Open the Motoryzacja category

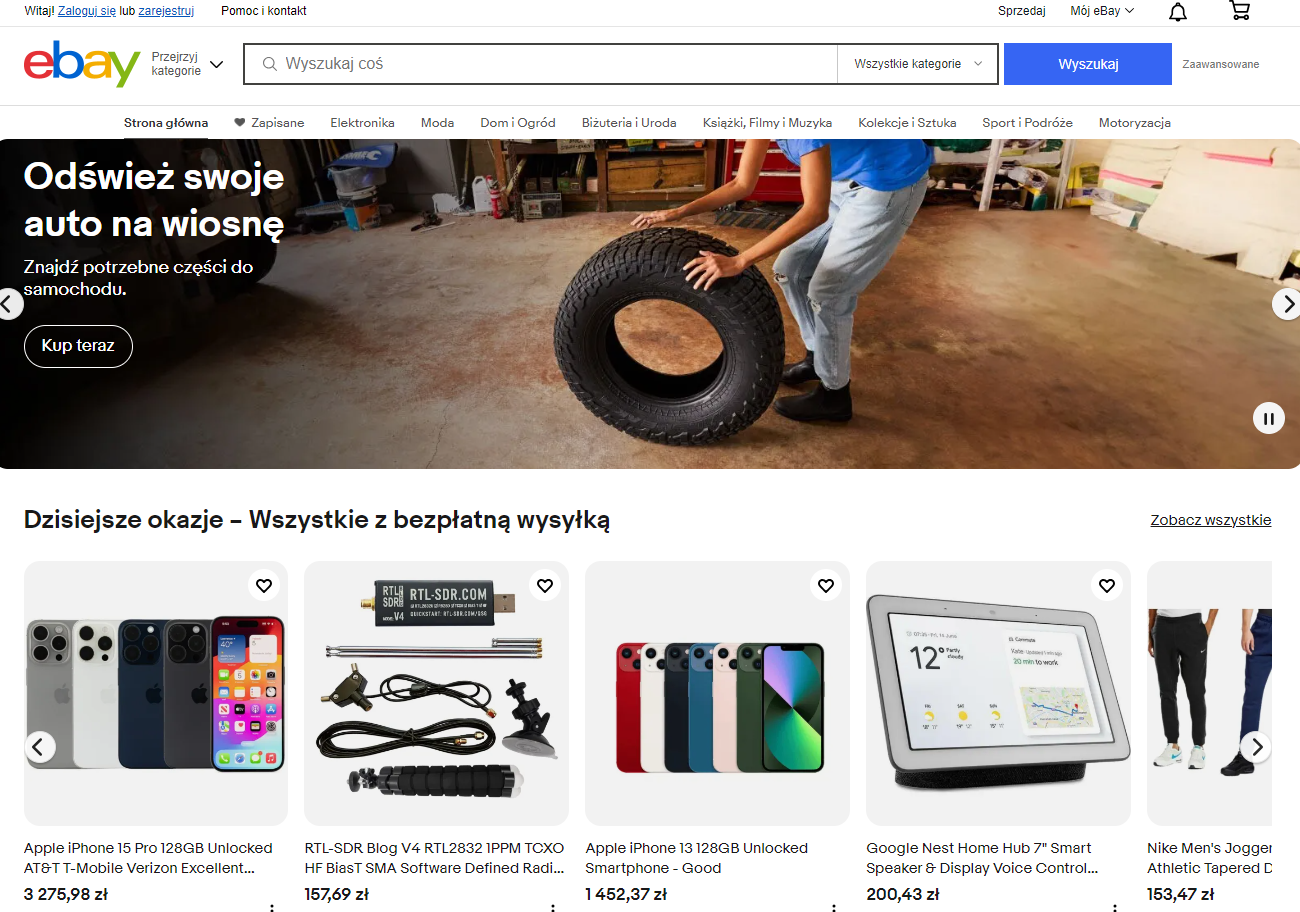click(1135, 123)
